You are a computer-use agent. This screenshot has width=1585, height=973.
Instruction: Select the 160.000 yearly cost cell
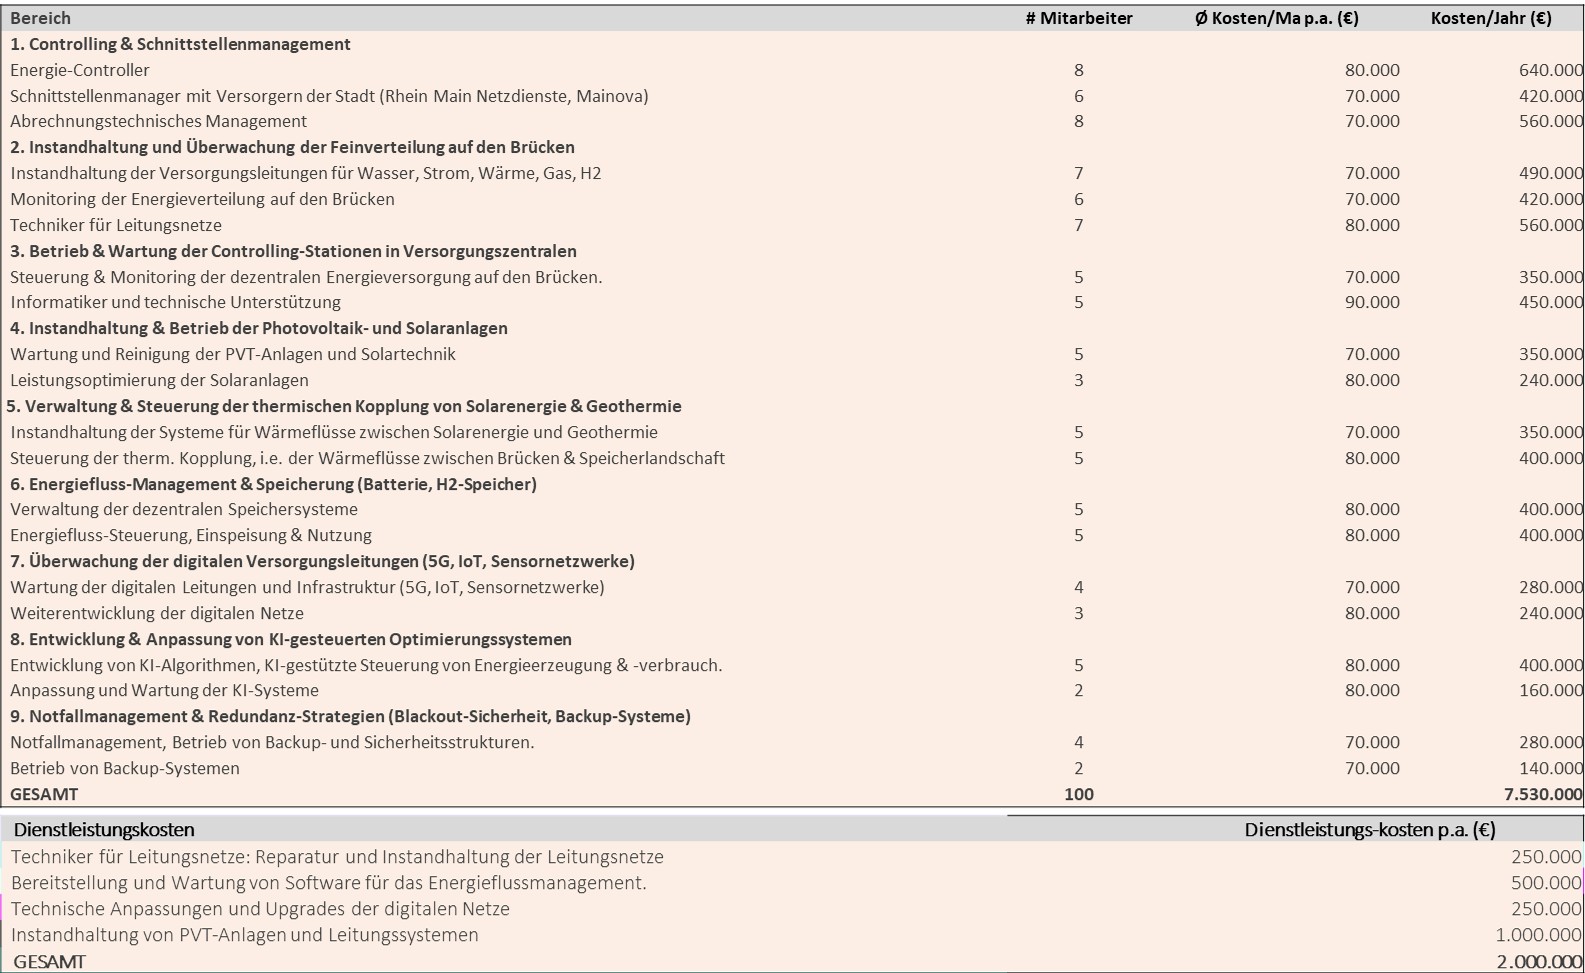(x=1551, y=690)
